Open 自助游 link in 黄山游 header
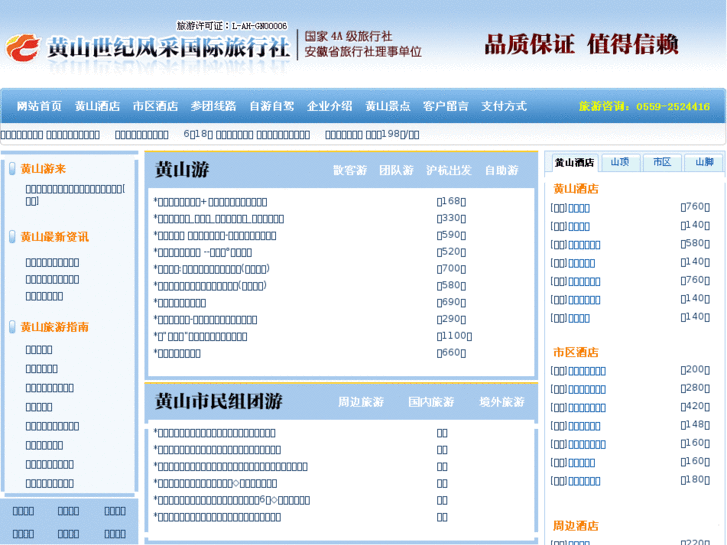The height and width of the screenshot is (545, 727). click(502, 170)
